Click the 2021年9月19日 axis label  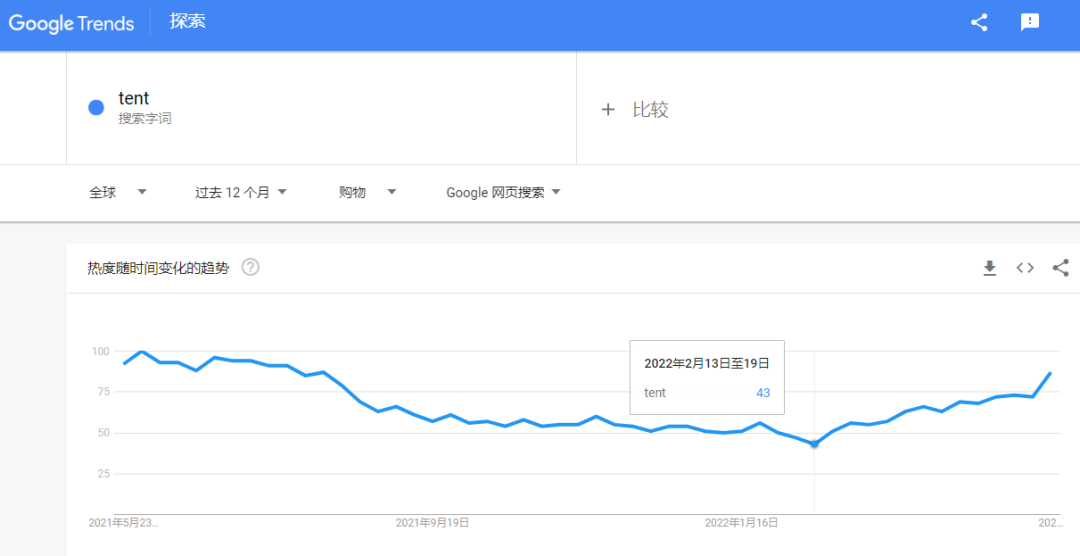[432, 522]
